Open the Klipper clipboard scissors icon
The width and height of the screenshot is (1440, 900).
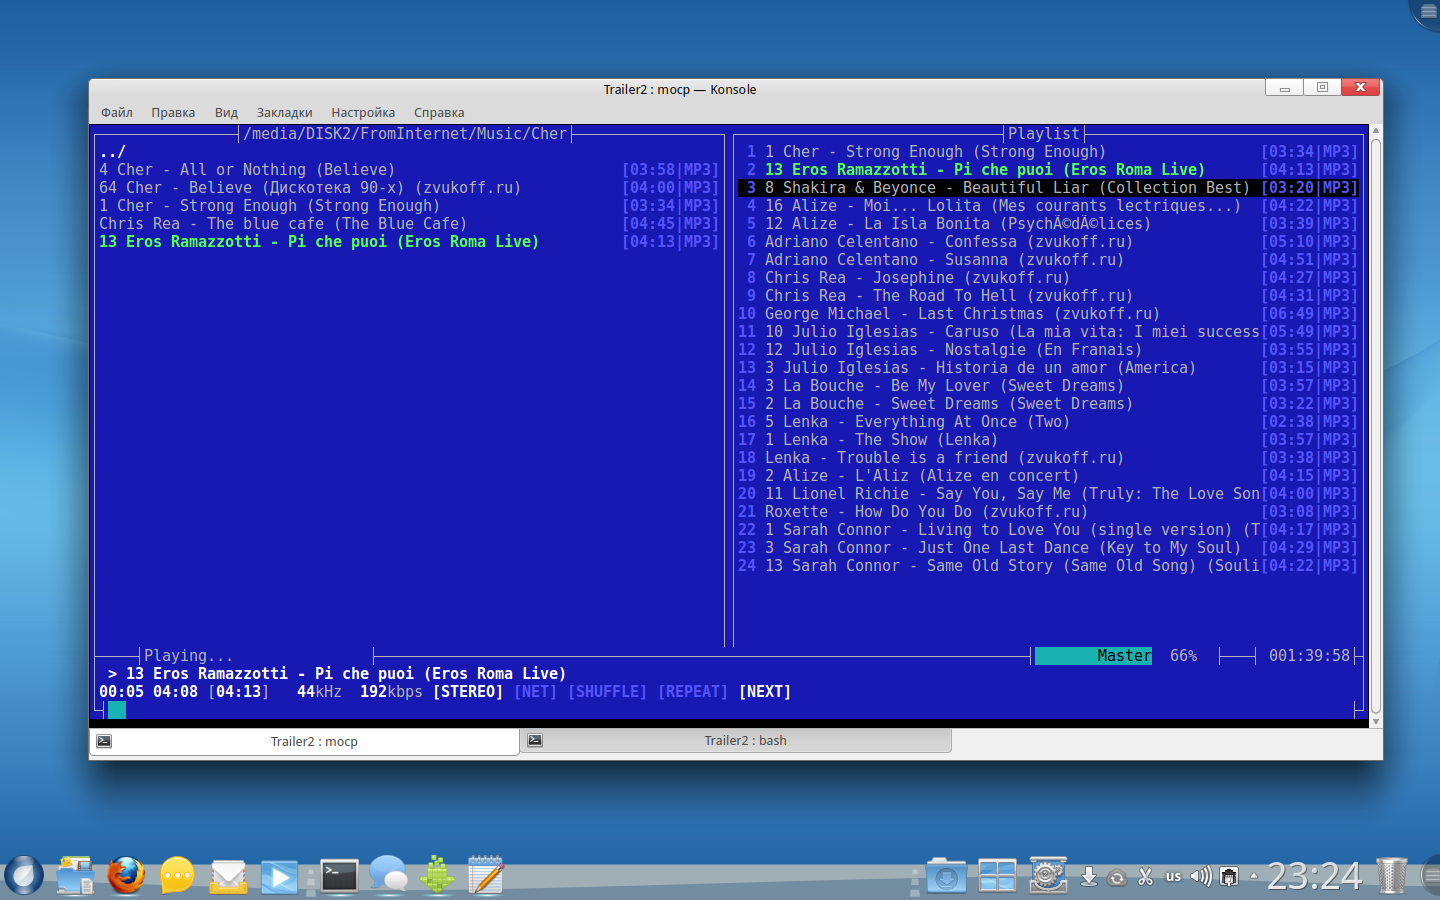coord(1145,877)
